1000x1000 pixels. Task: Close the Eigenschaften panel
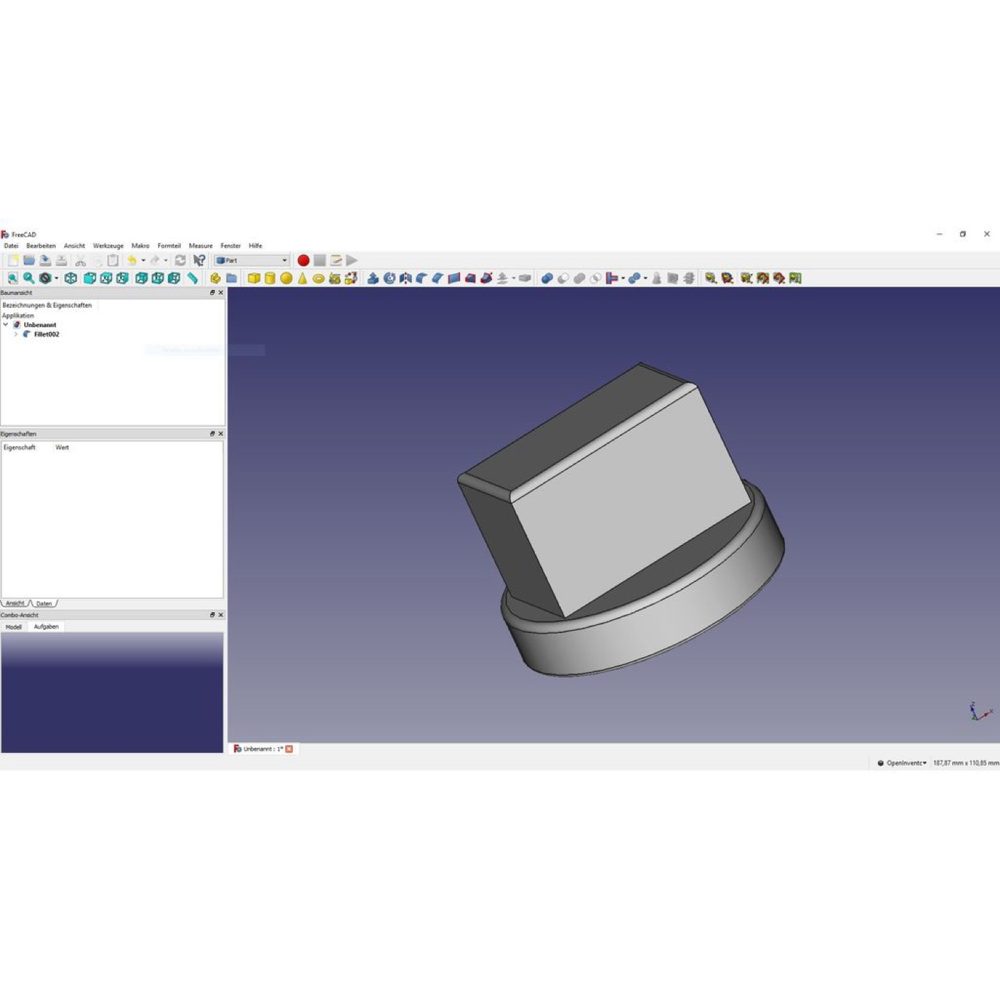pyautogui.click(x=221, y=434)
